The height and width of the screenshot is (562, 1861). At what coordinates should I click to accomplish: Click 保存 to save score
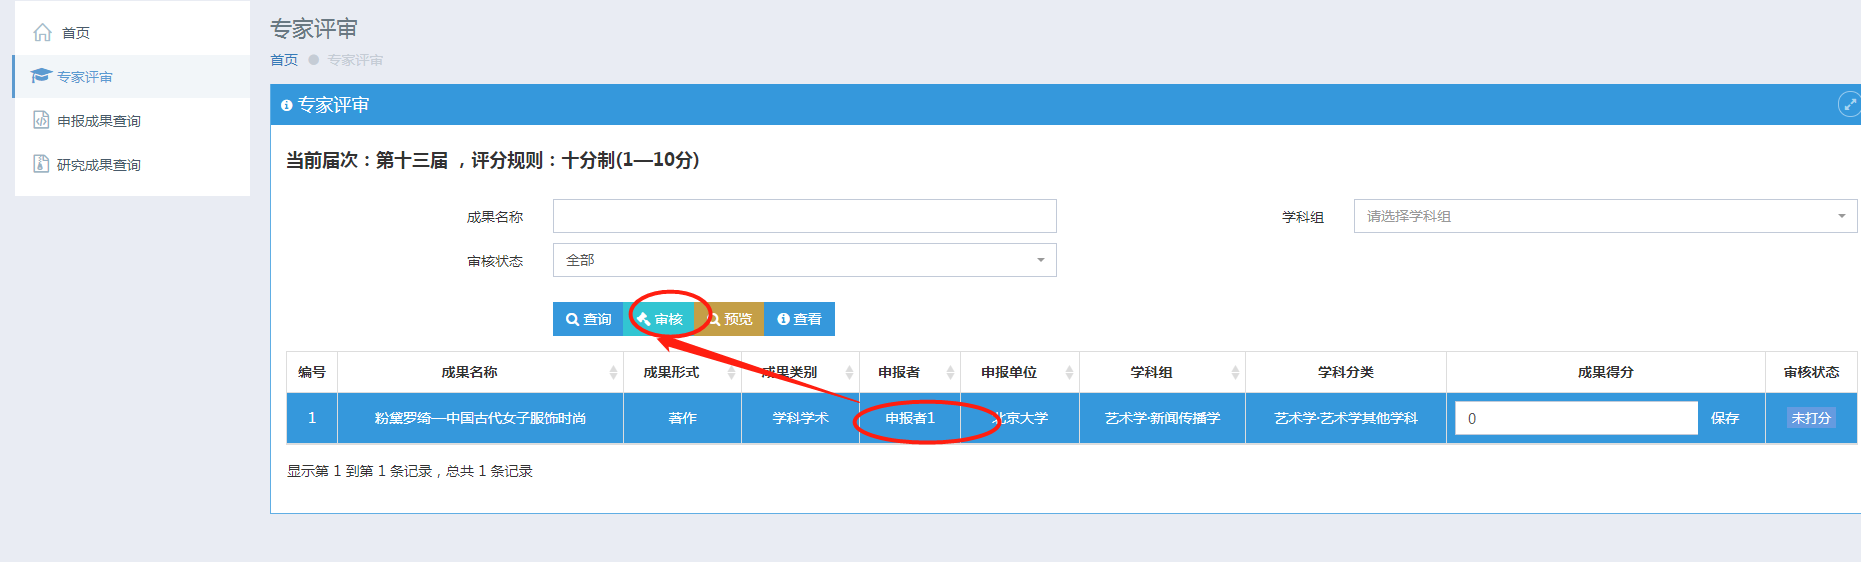(1725, 418)
